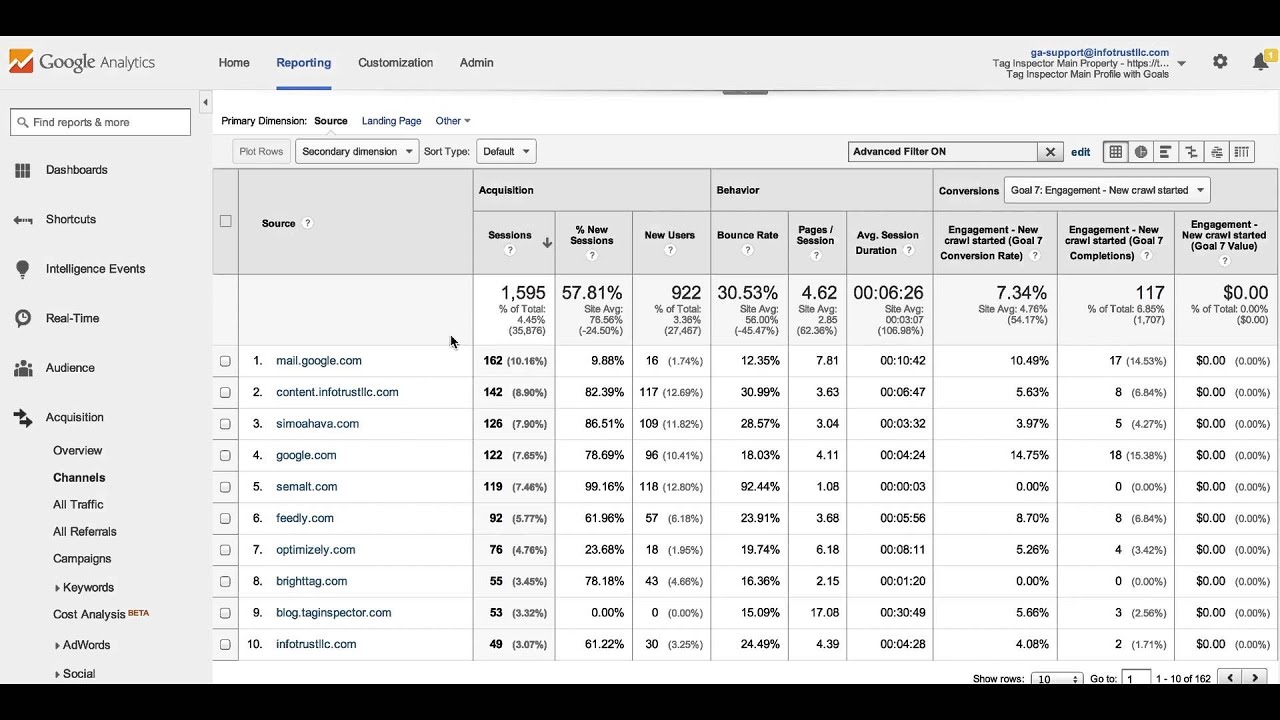Go to next page of results

[1255, 678]
